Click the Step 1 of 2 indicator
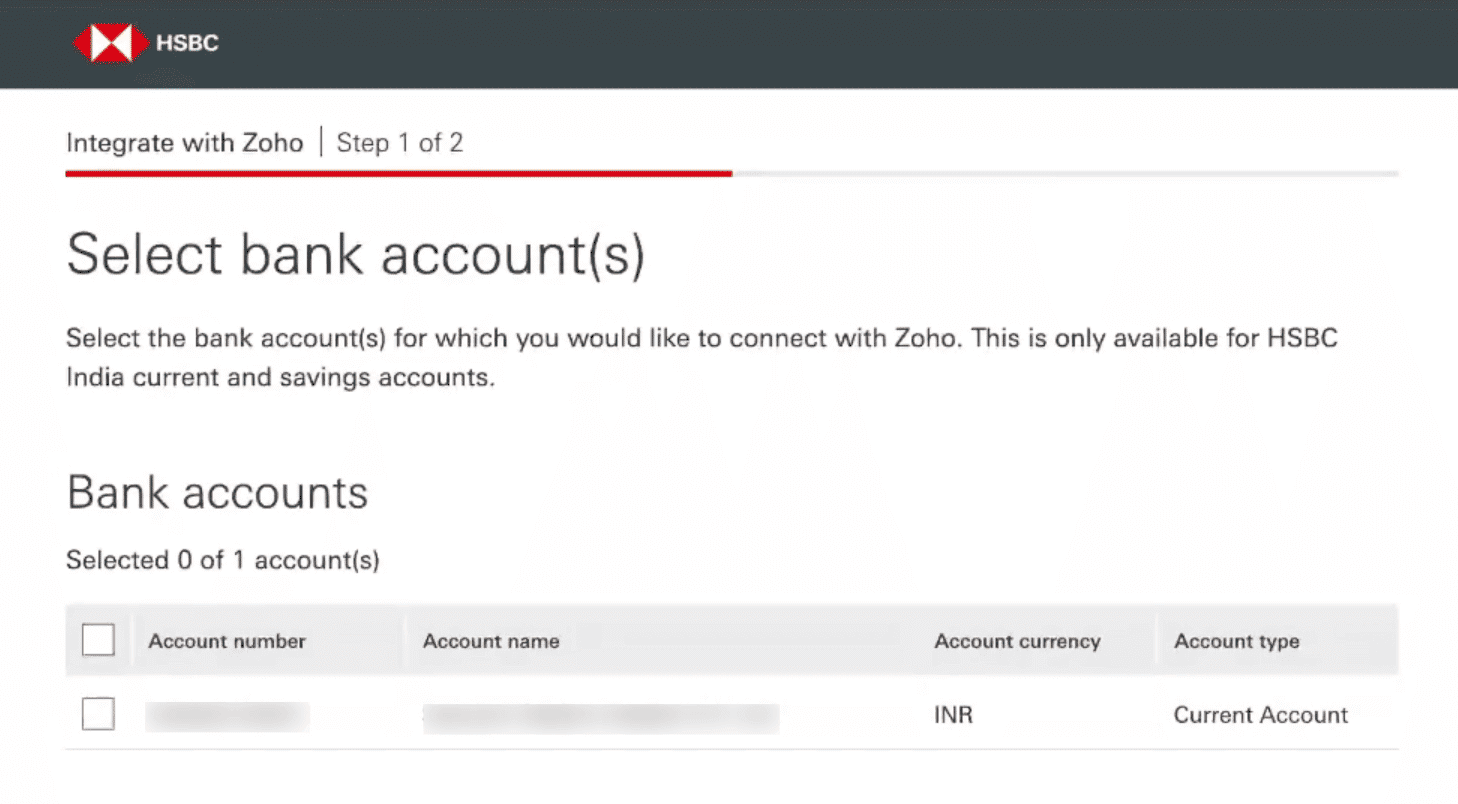The height and width of the screenshot is (804, 1458). [x=400, y=143]
